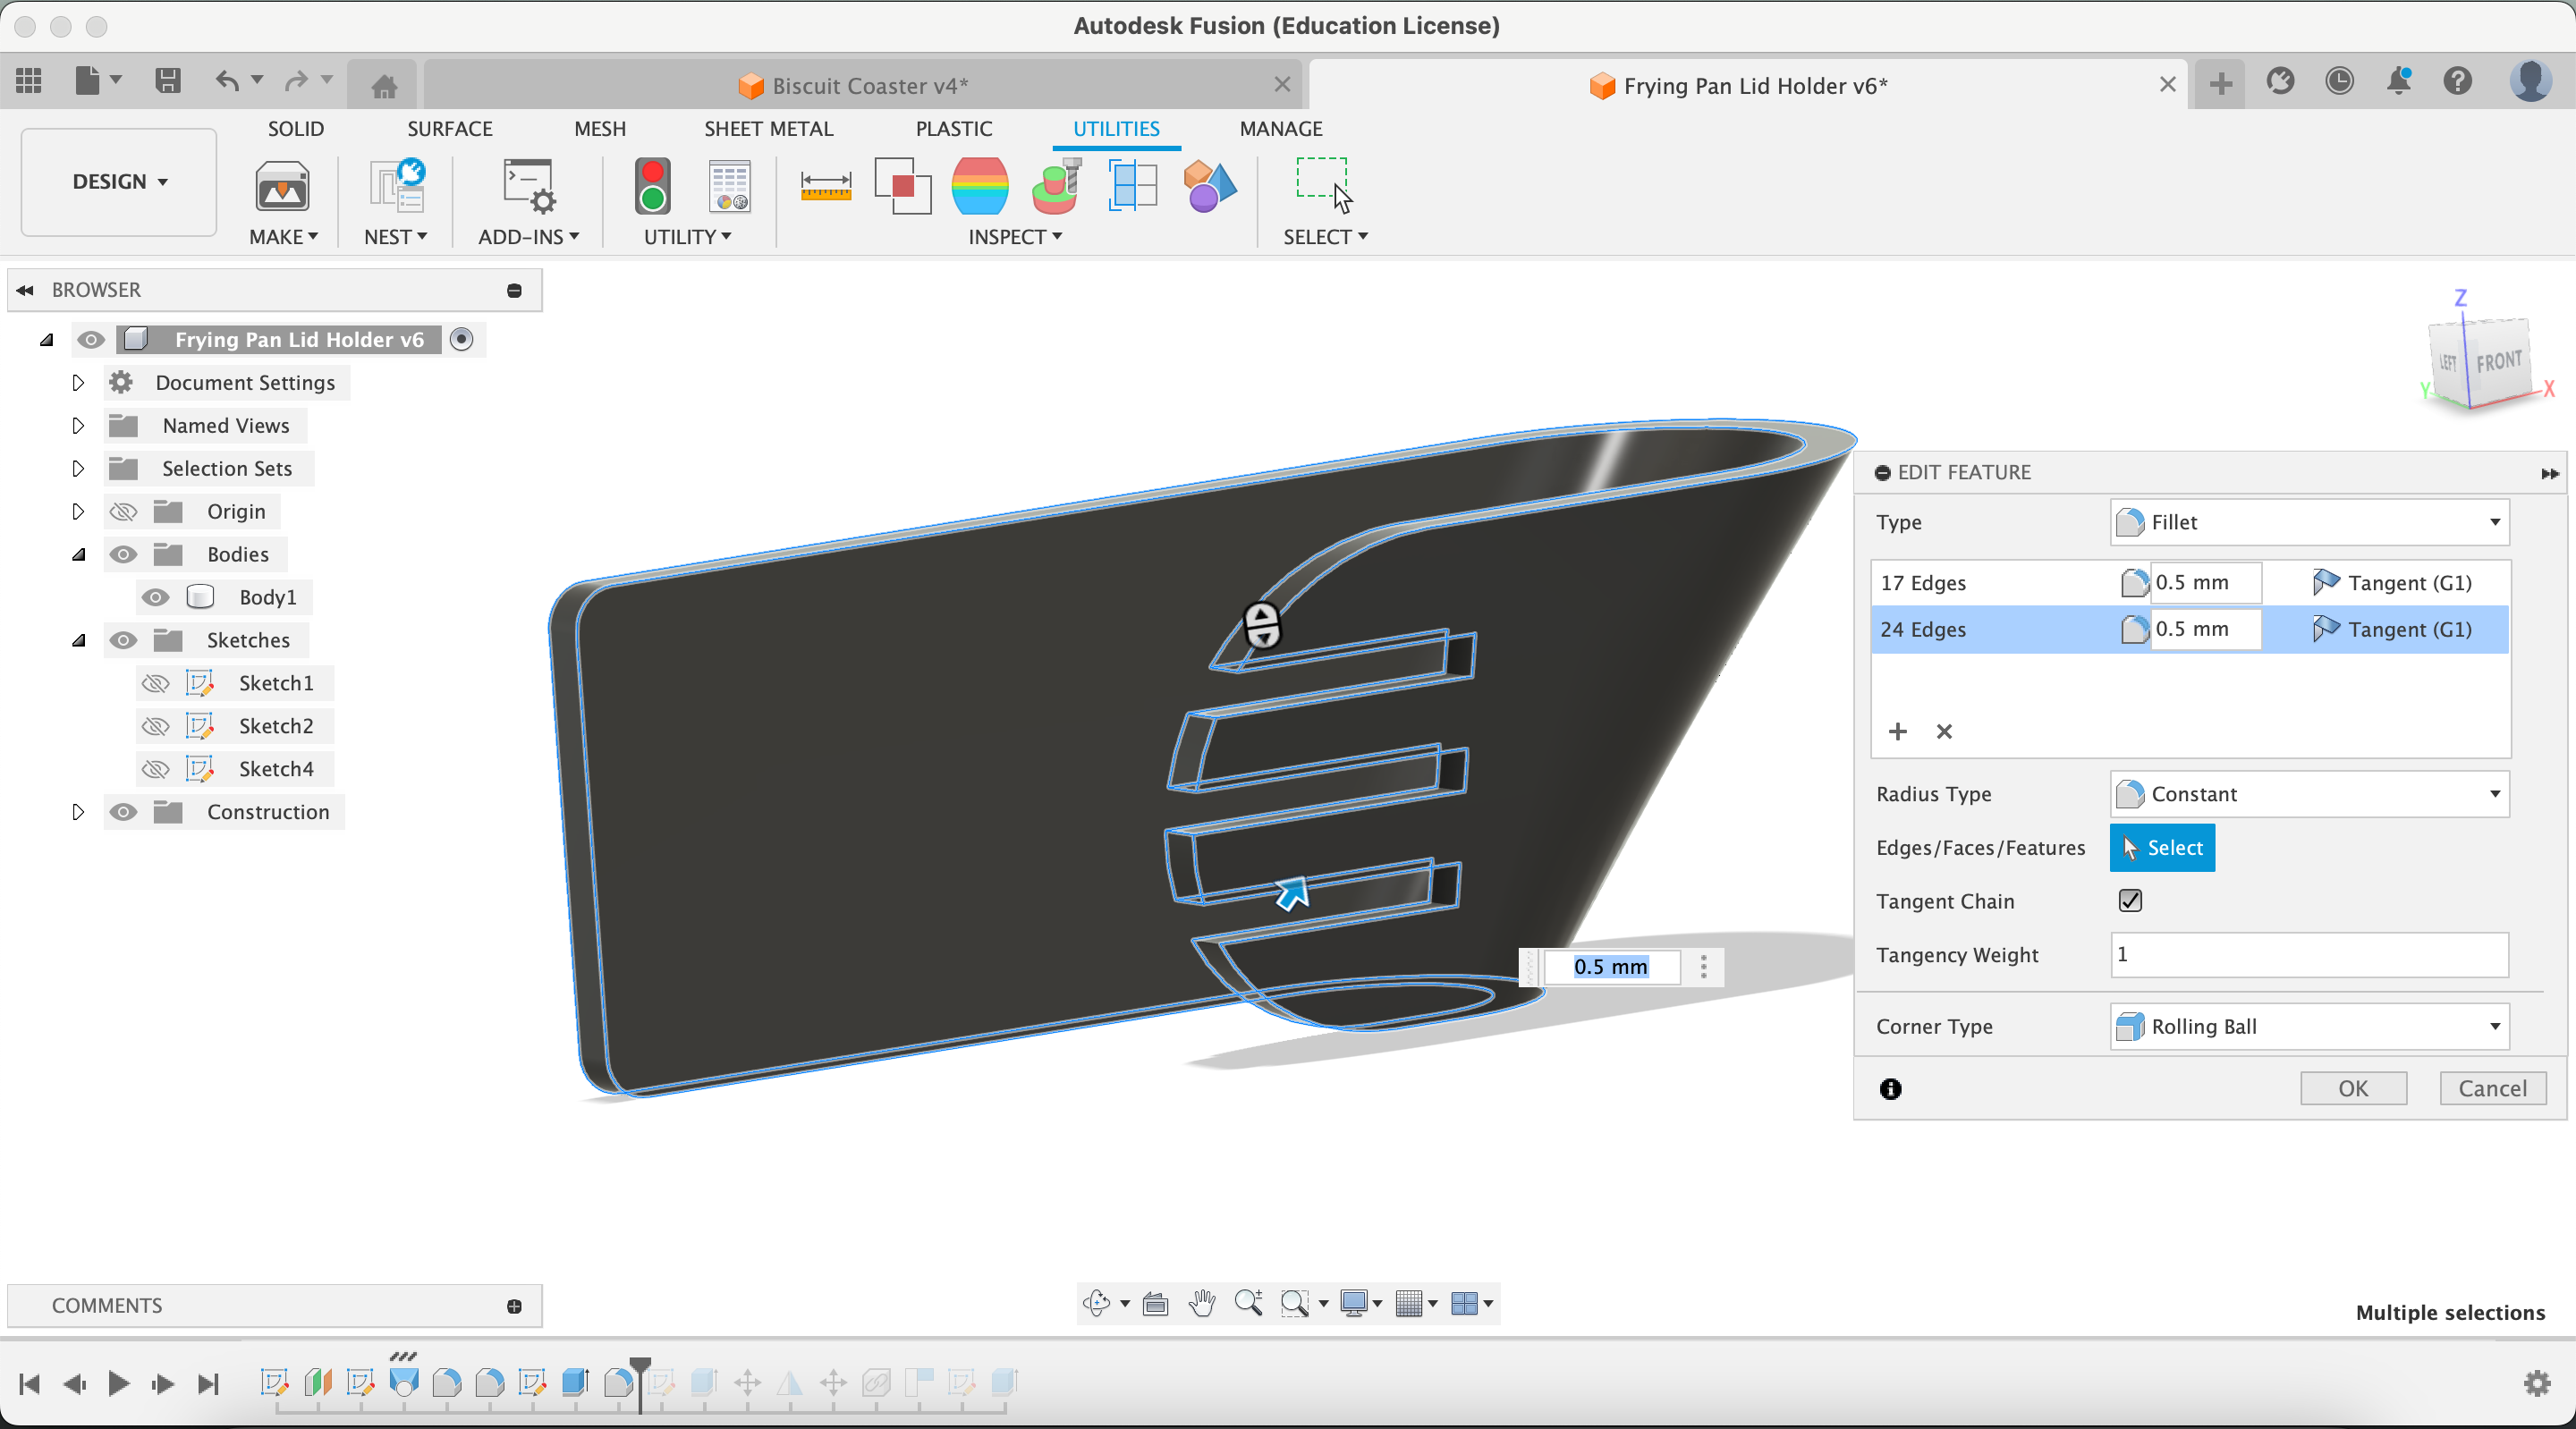Select the Radius Type dropdown
Screen dimensions: 2576x1429
2309,794
